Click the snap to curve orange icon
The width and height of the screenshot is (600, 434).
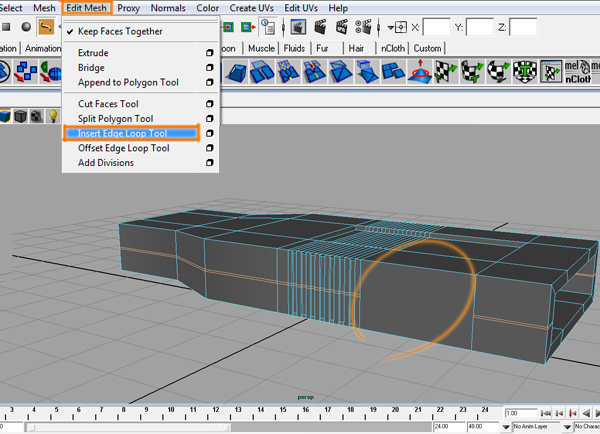click(46, 27)
